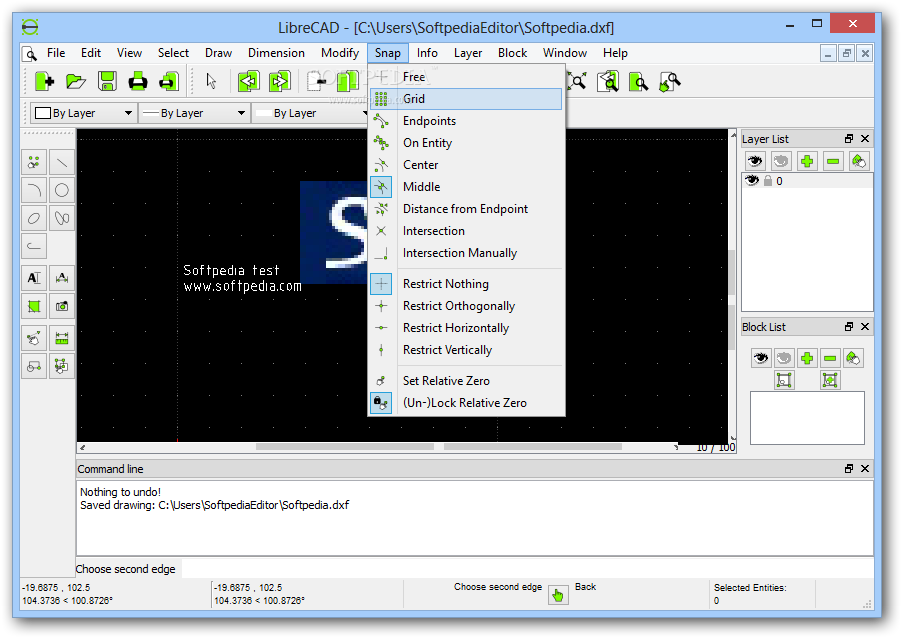The height and width of the screenshot is (638, 902).
Task: Select the Text tool in left toolbox
Action: [x=34, y=278]
